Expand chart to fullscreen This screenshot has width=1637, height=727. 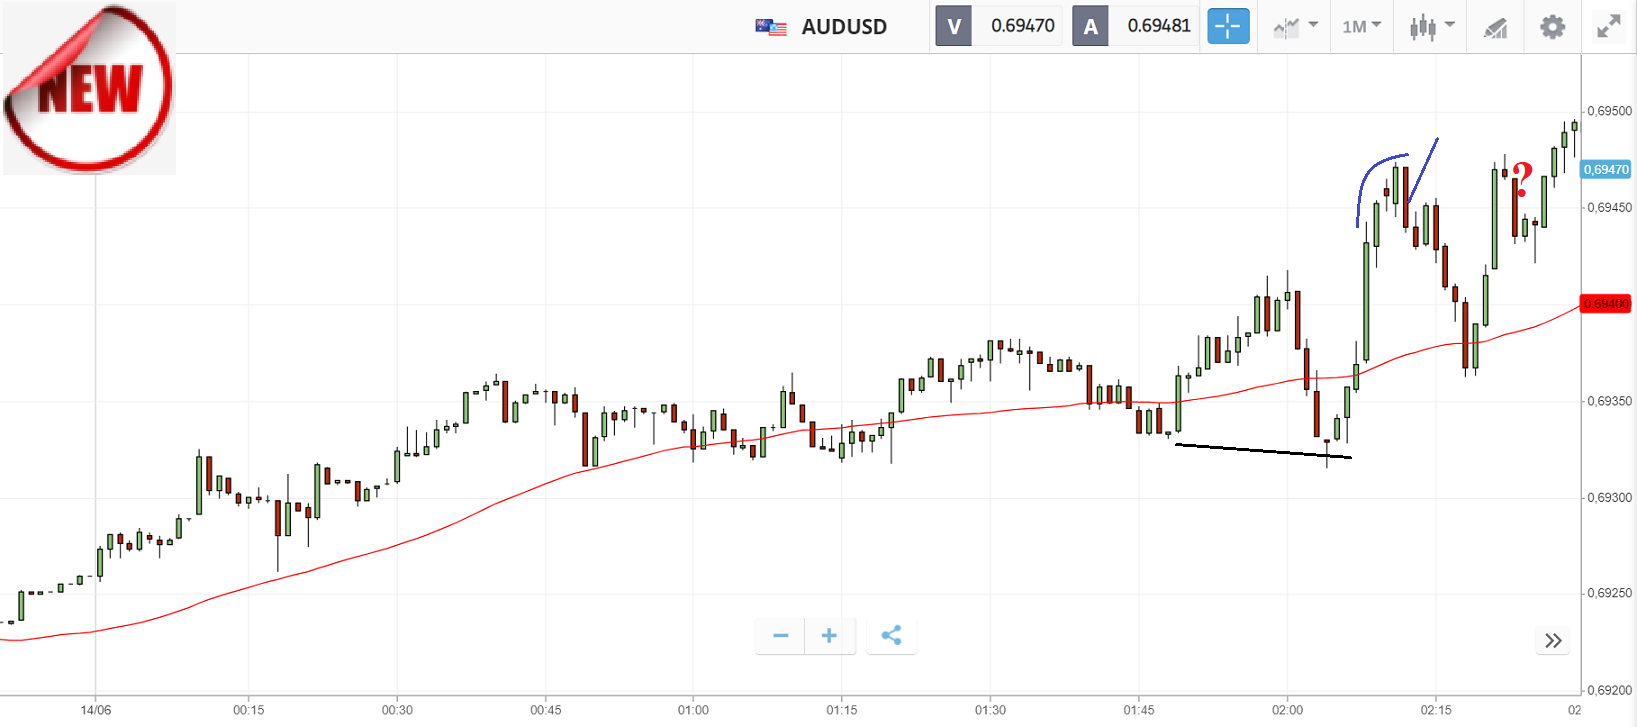coord(1608,27)
